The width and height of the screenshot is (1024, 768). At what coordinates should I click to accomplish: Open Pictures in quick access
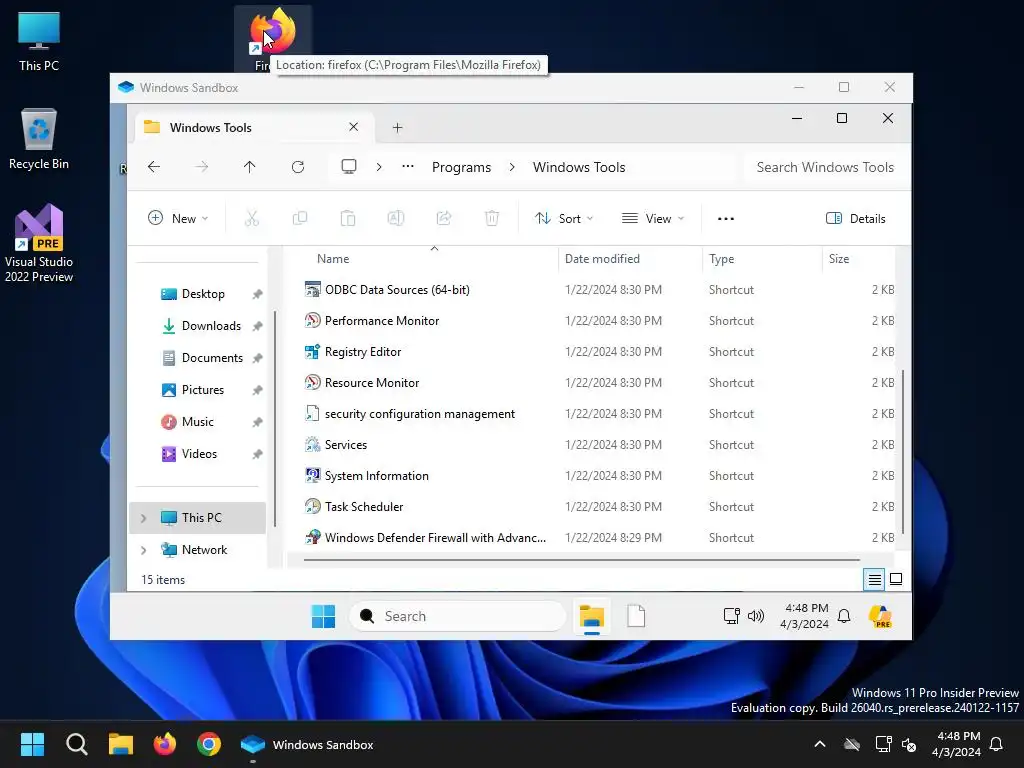coord(202,390)
